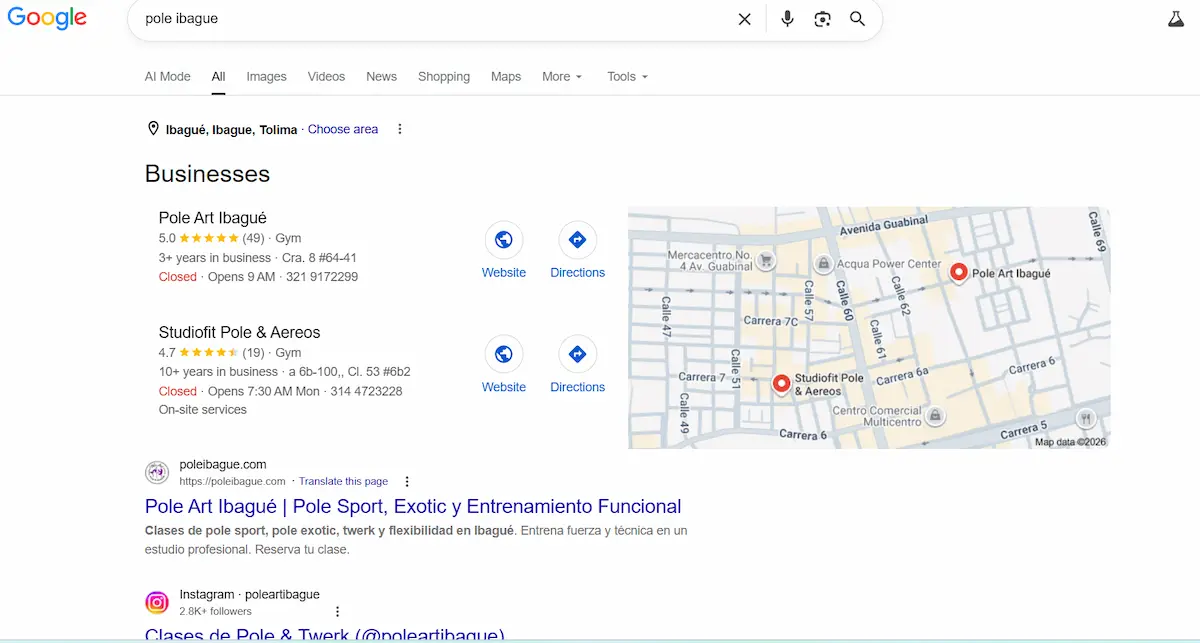Click the Avenida Guabinal label on map
1200x643 pixels.
pyautogui.click(x=884, y=226)
